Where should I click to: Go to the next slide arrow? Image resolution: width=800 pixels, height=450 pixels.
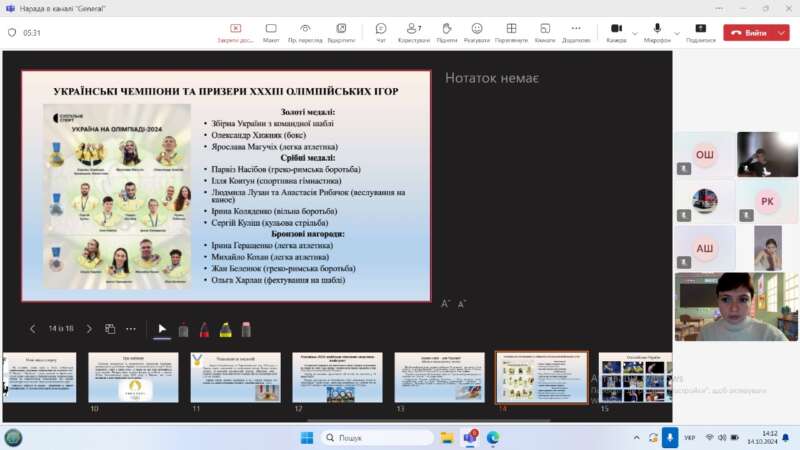click(x=89, y=329)
